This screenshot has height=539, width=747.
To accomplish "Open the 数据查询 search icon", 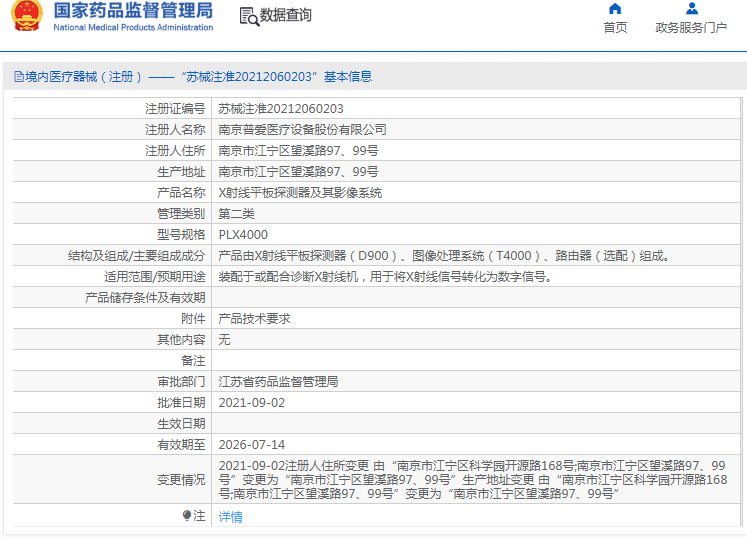I will point(249,17).
